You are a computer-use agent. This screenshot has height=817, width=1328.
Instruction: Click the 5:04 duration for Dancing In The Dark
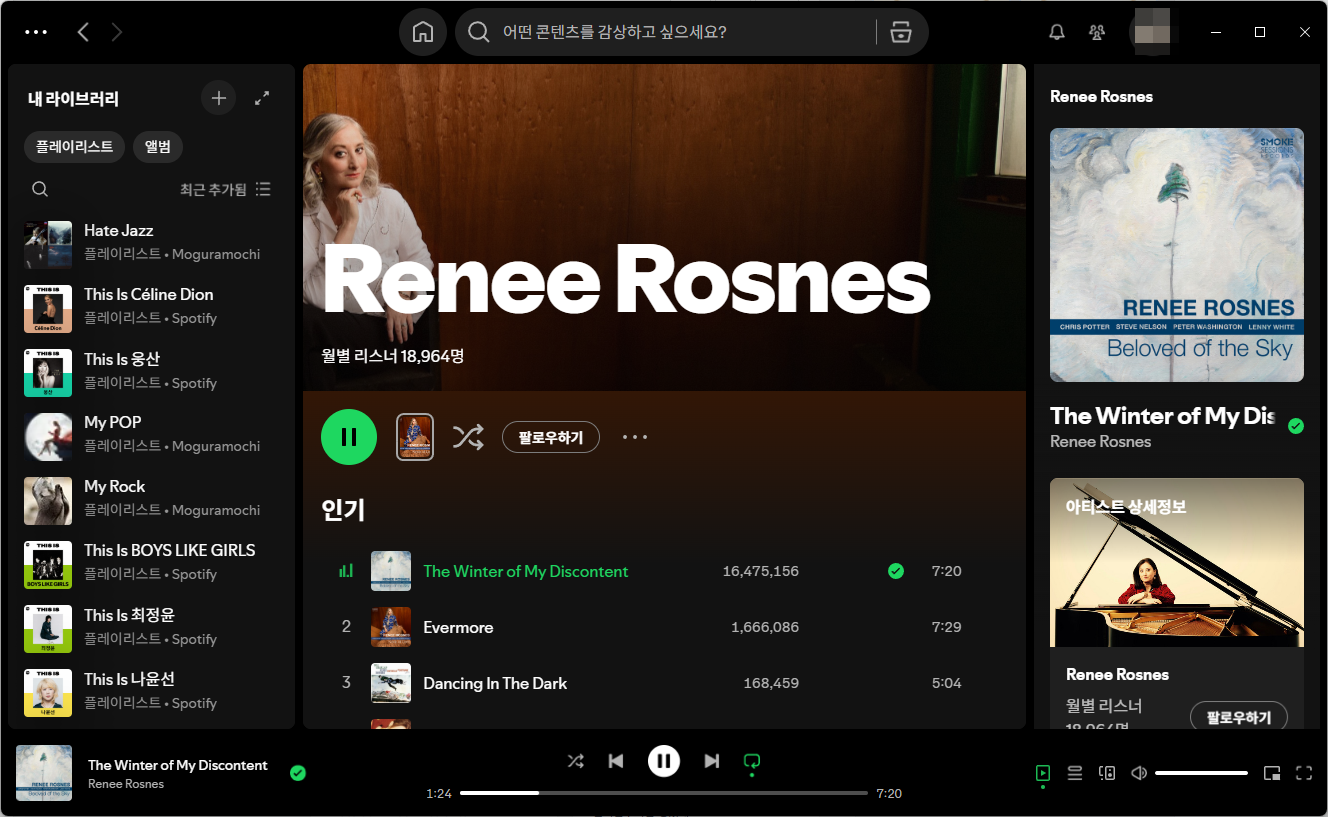[x=946, y=683]
